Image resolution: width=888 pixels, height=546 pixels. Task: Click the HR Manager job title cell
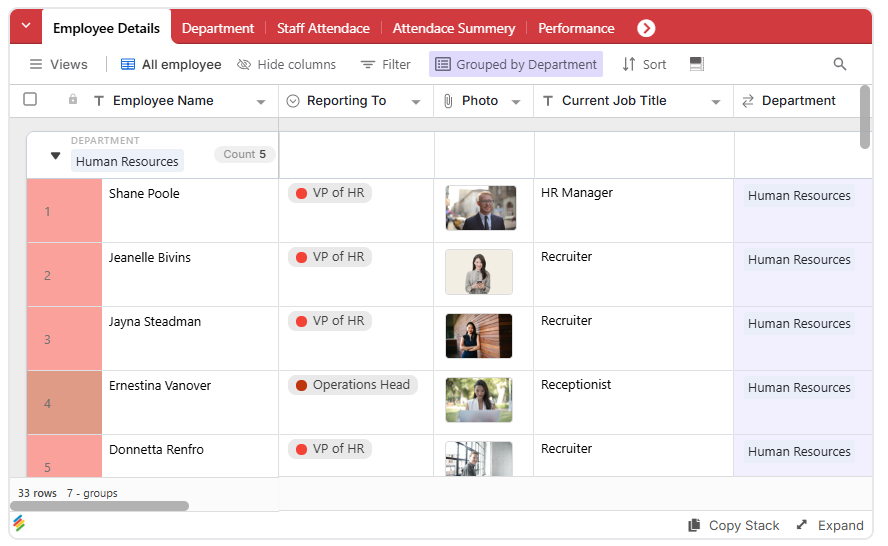tap(634, 211)
